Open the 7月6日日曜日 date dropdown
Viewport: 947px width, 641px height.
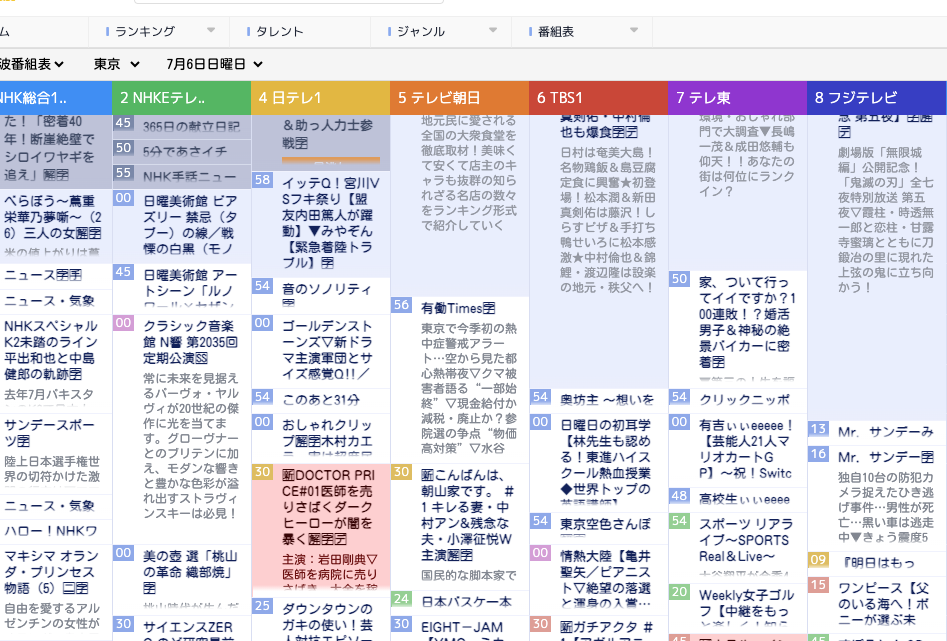click(x=214, y=64)
